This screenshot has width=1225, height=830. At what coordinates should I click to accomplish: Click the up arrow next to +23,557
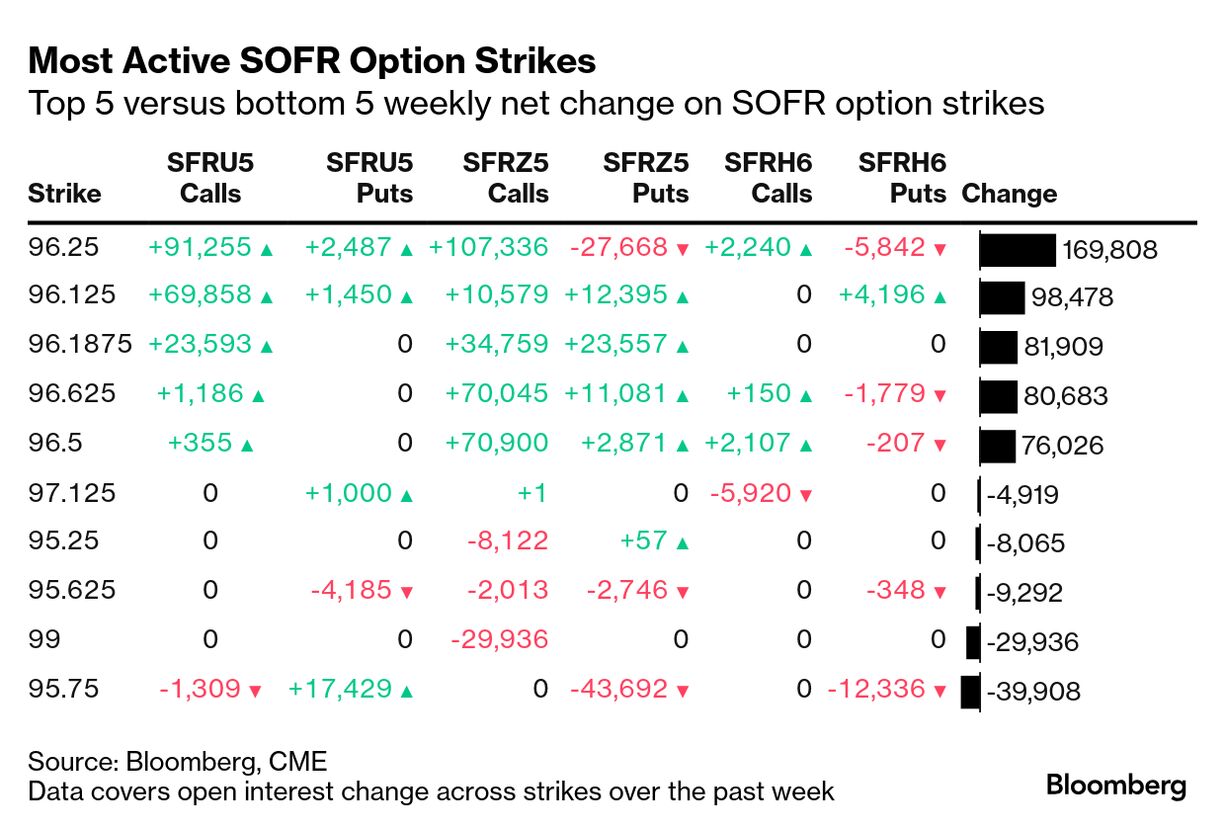683,348
